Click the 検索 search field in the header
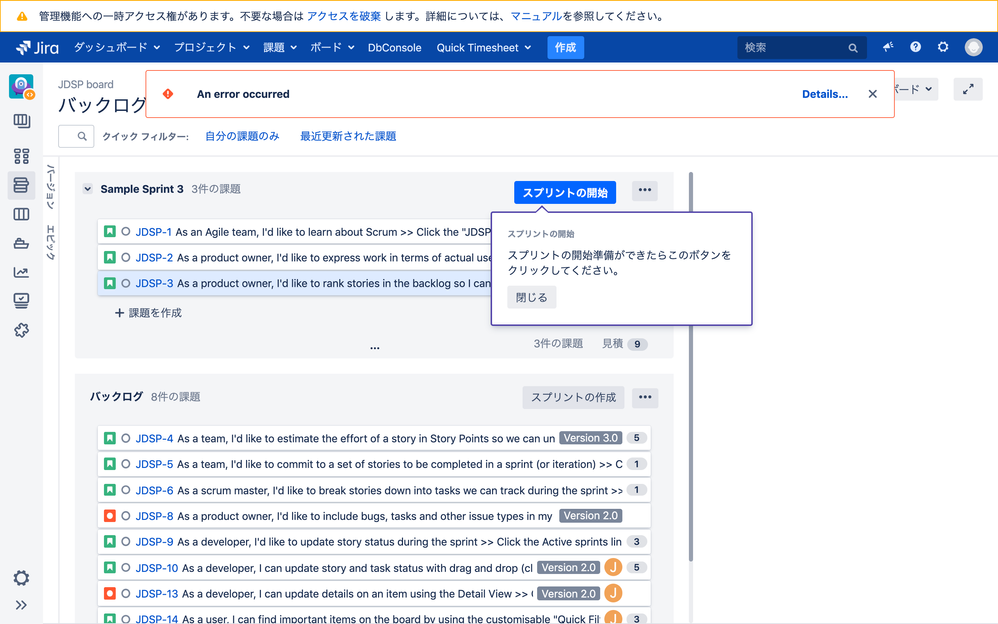 [x=801, y=48]
